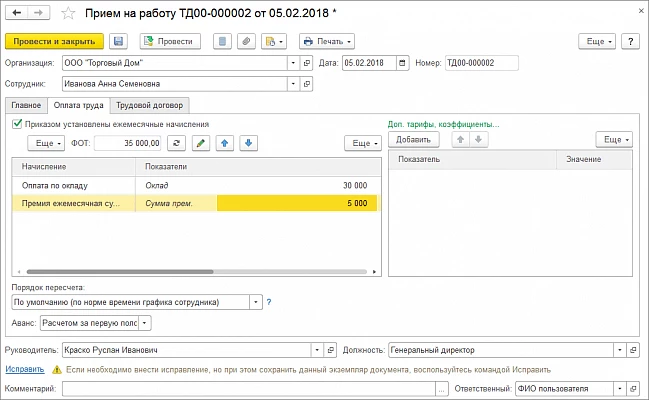
Task: Open help for Порядок пересчета question mark
Action: click(269, 302)
